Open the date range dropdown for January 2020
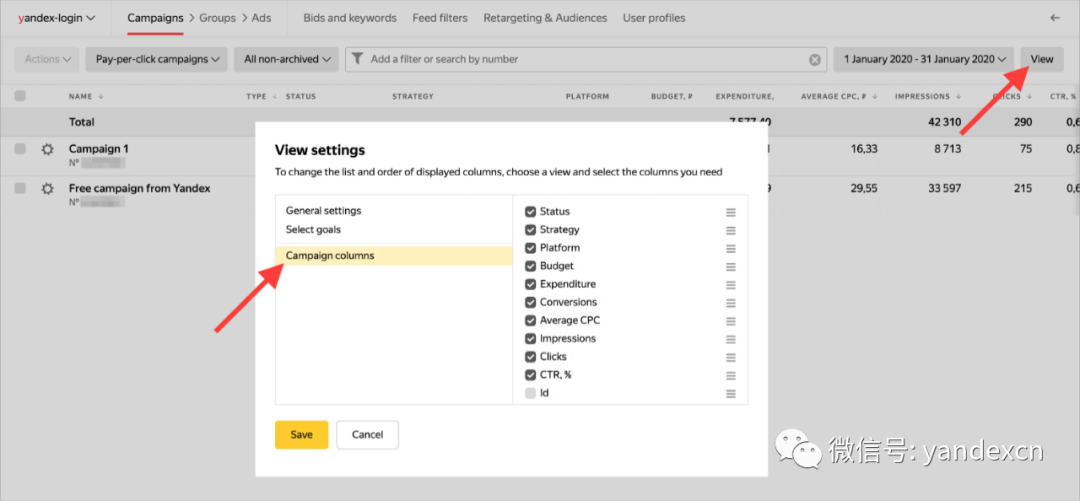 (x=924, y=59)
